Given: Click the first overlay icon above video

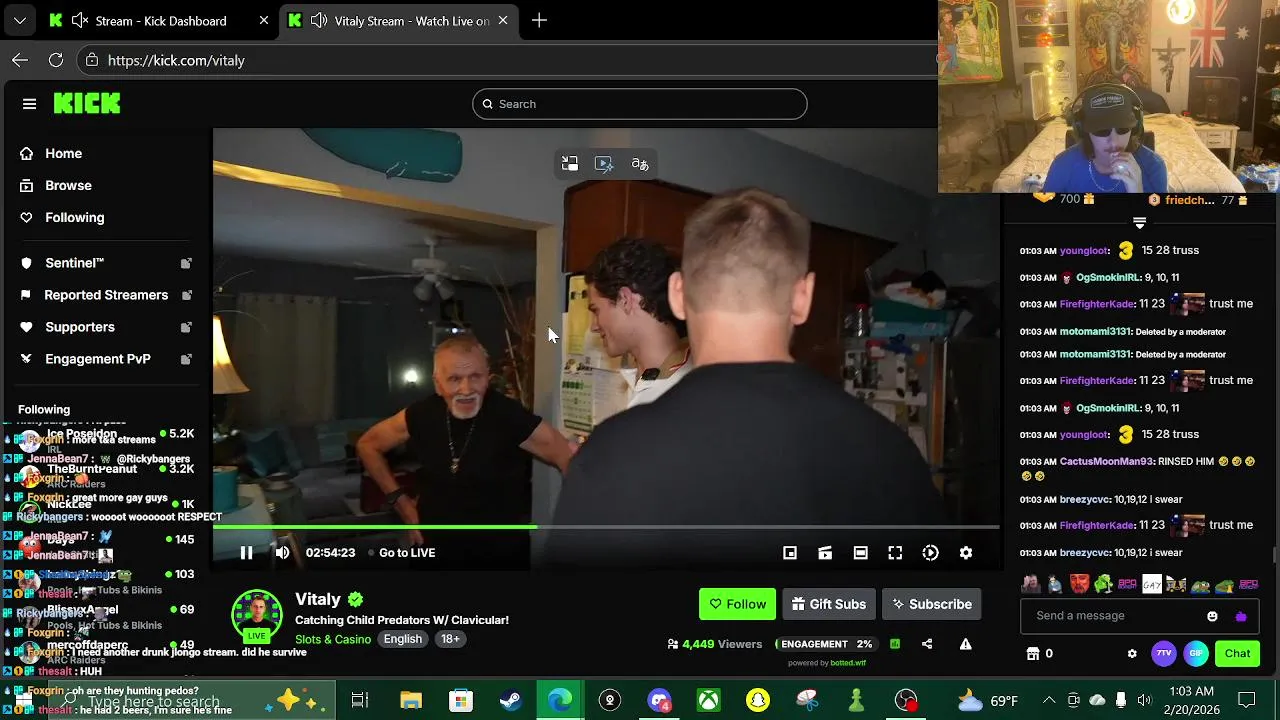Looking at the screenshot, I should [570, 164].
